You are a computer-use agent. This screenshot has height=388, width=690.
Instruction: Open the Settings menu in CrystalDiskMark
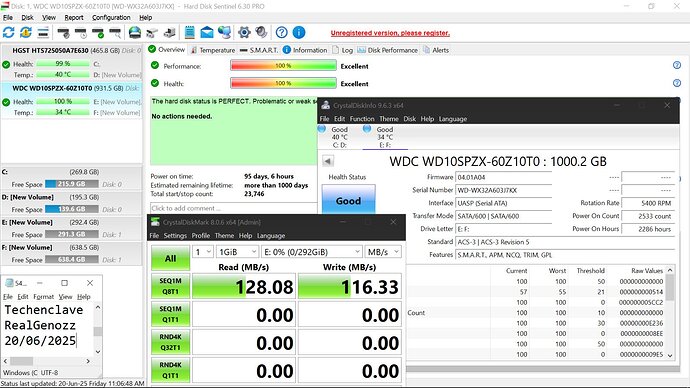tap(175, 235)
